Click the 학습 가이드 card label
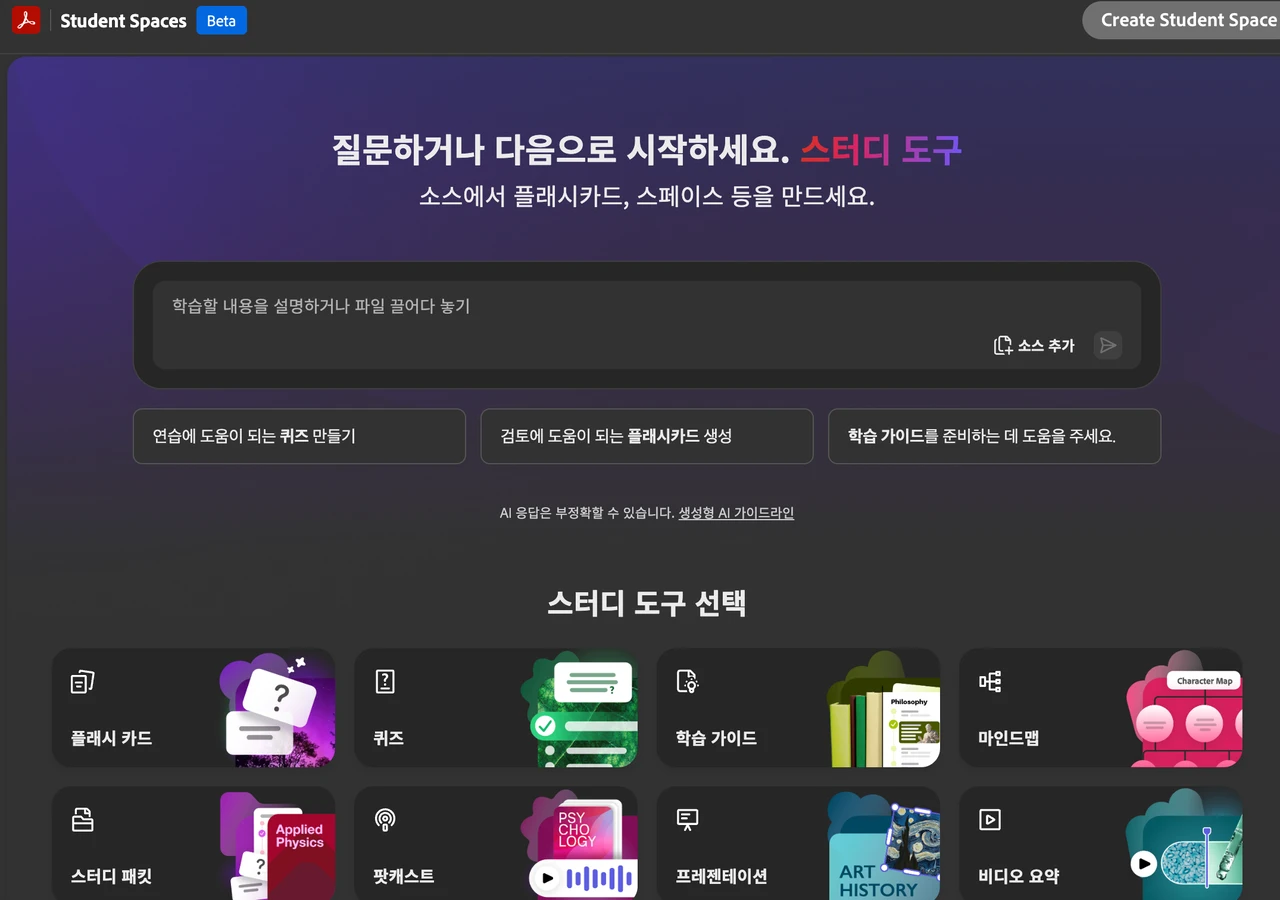The width and height of the screenshot is (1280, 900). 716,738
